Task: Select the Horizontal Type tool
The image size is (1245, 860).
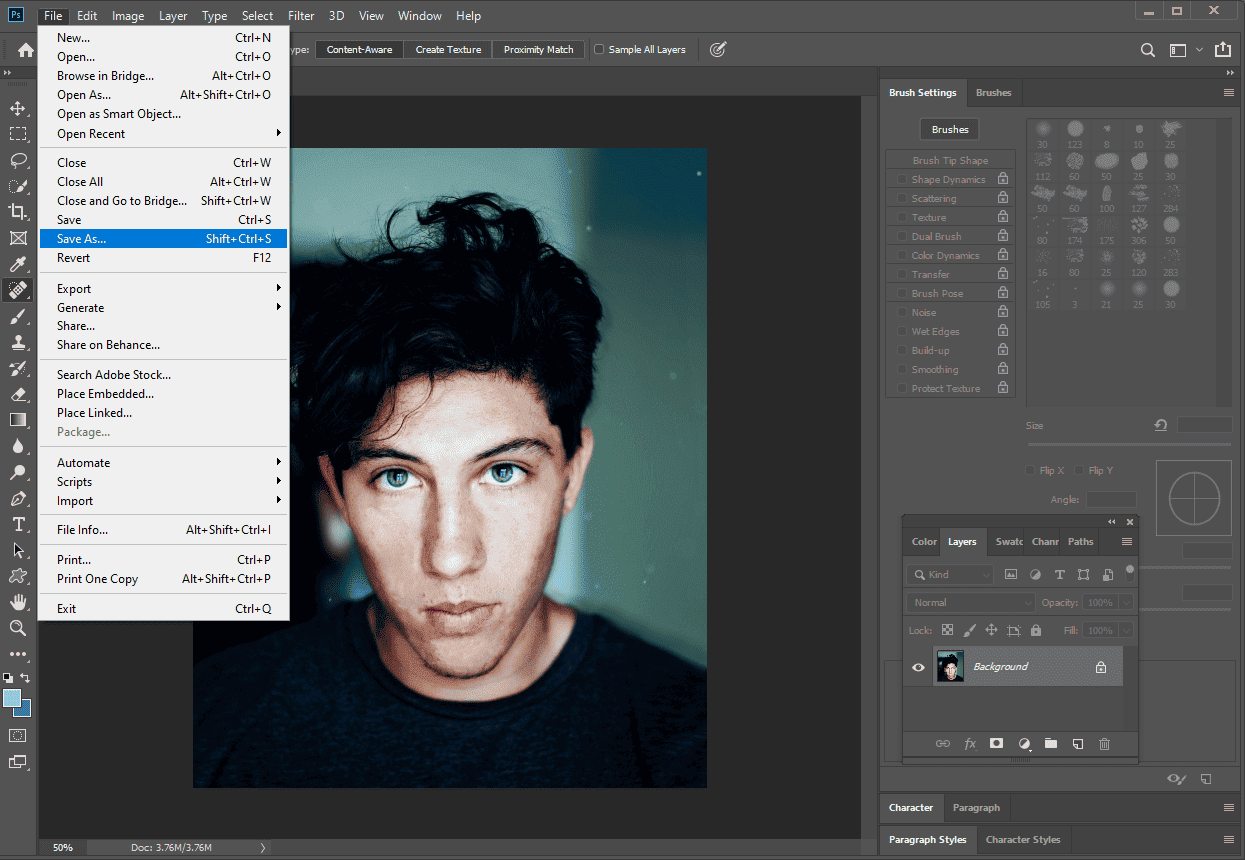Action: tap(18, 524)
